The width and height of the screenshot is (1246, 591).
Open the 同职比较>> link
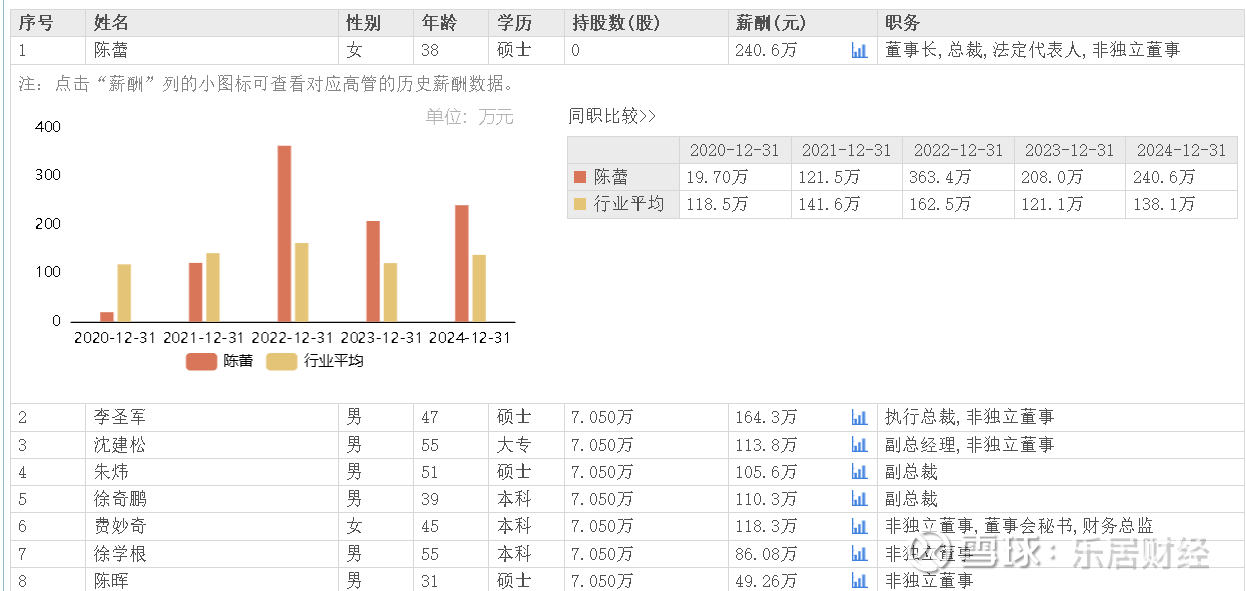[x=612, y=116]
